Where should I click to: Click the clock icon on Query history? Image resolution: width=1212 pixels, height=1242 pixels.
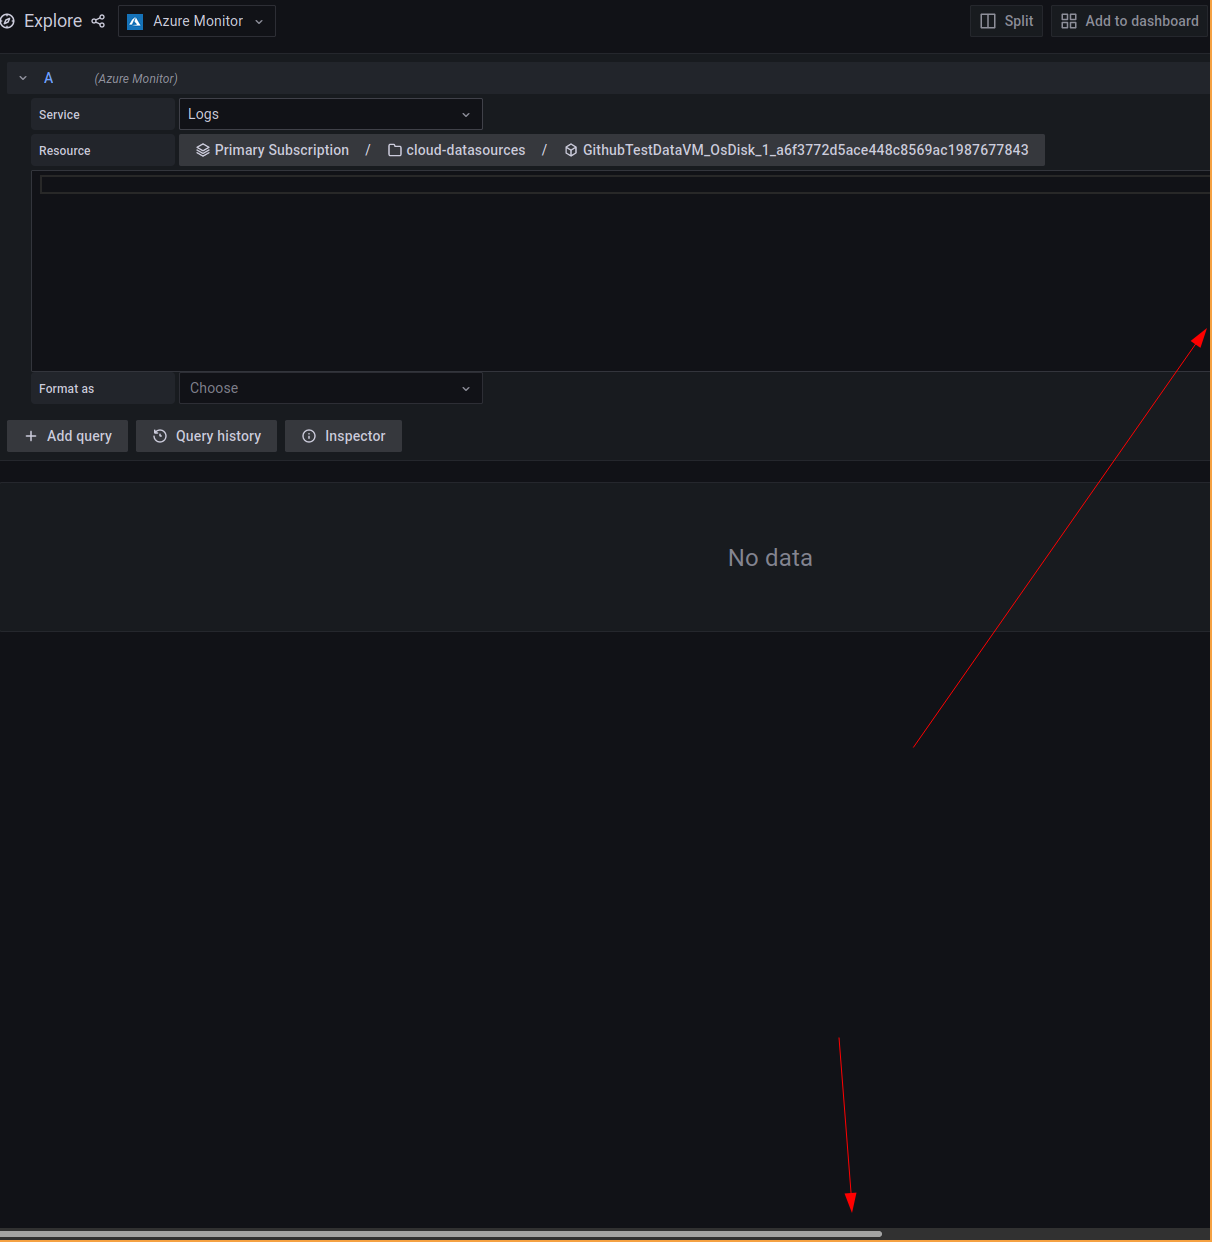[x=161, y=436]
